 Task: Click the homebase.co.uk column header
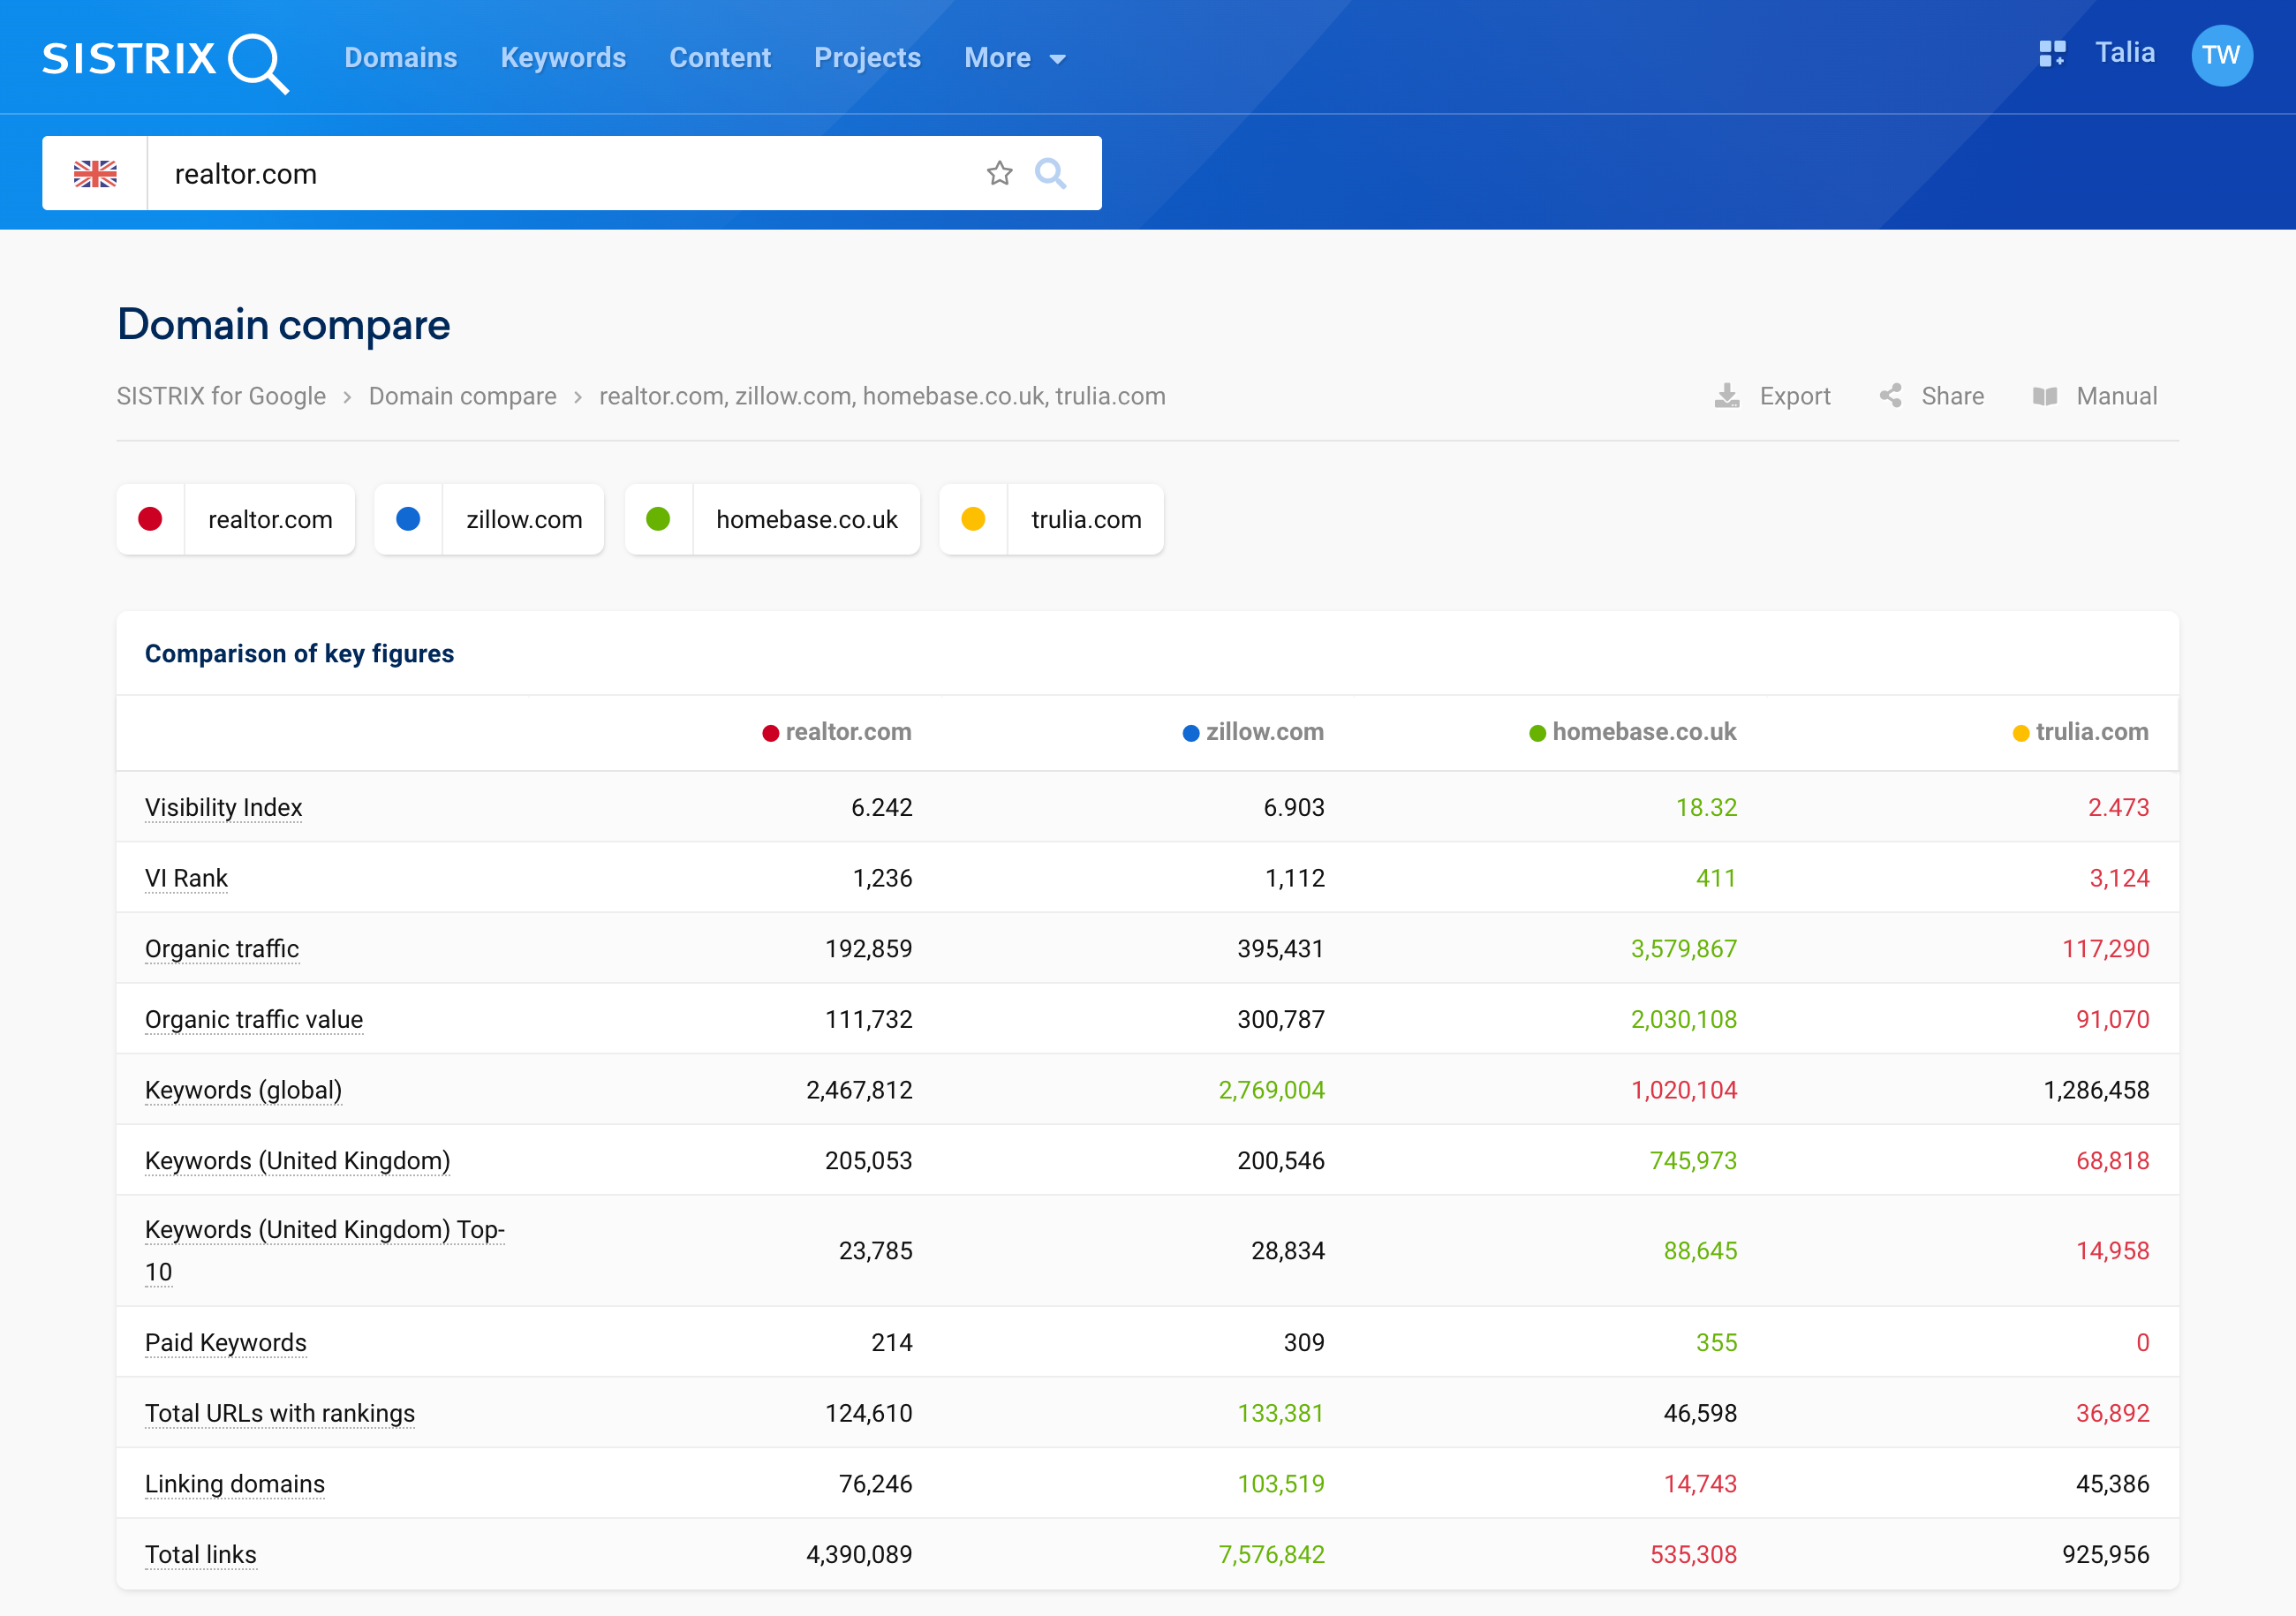coord(1633,732)
